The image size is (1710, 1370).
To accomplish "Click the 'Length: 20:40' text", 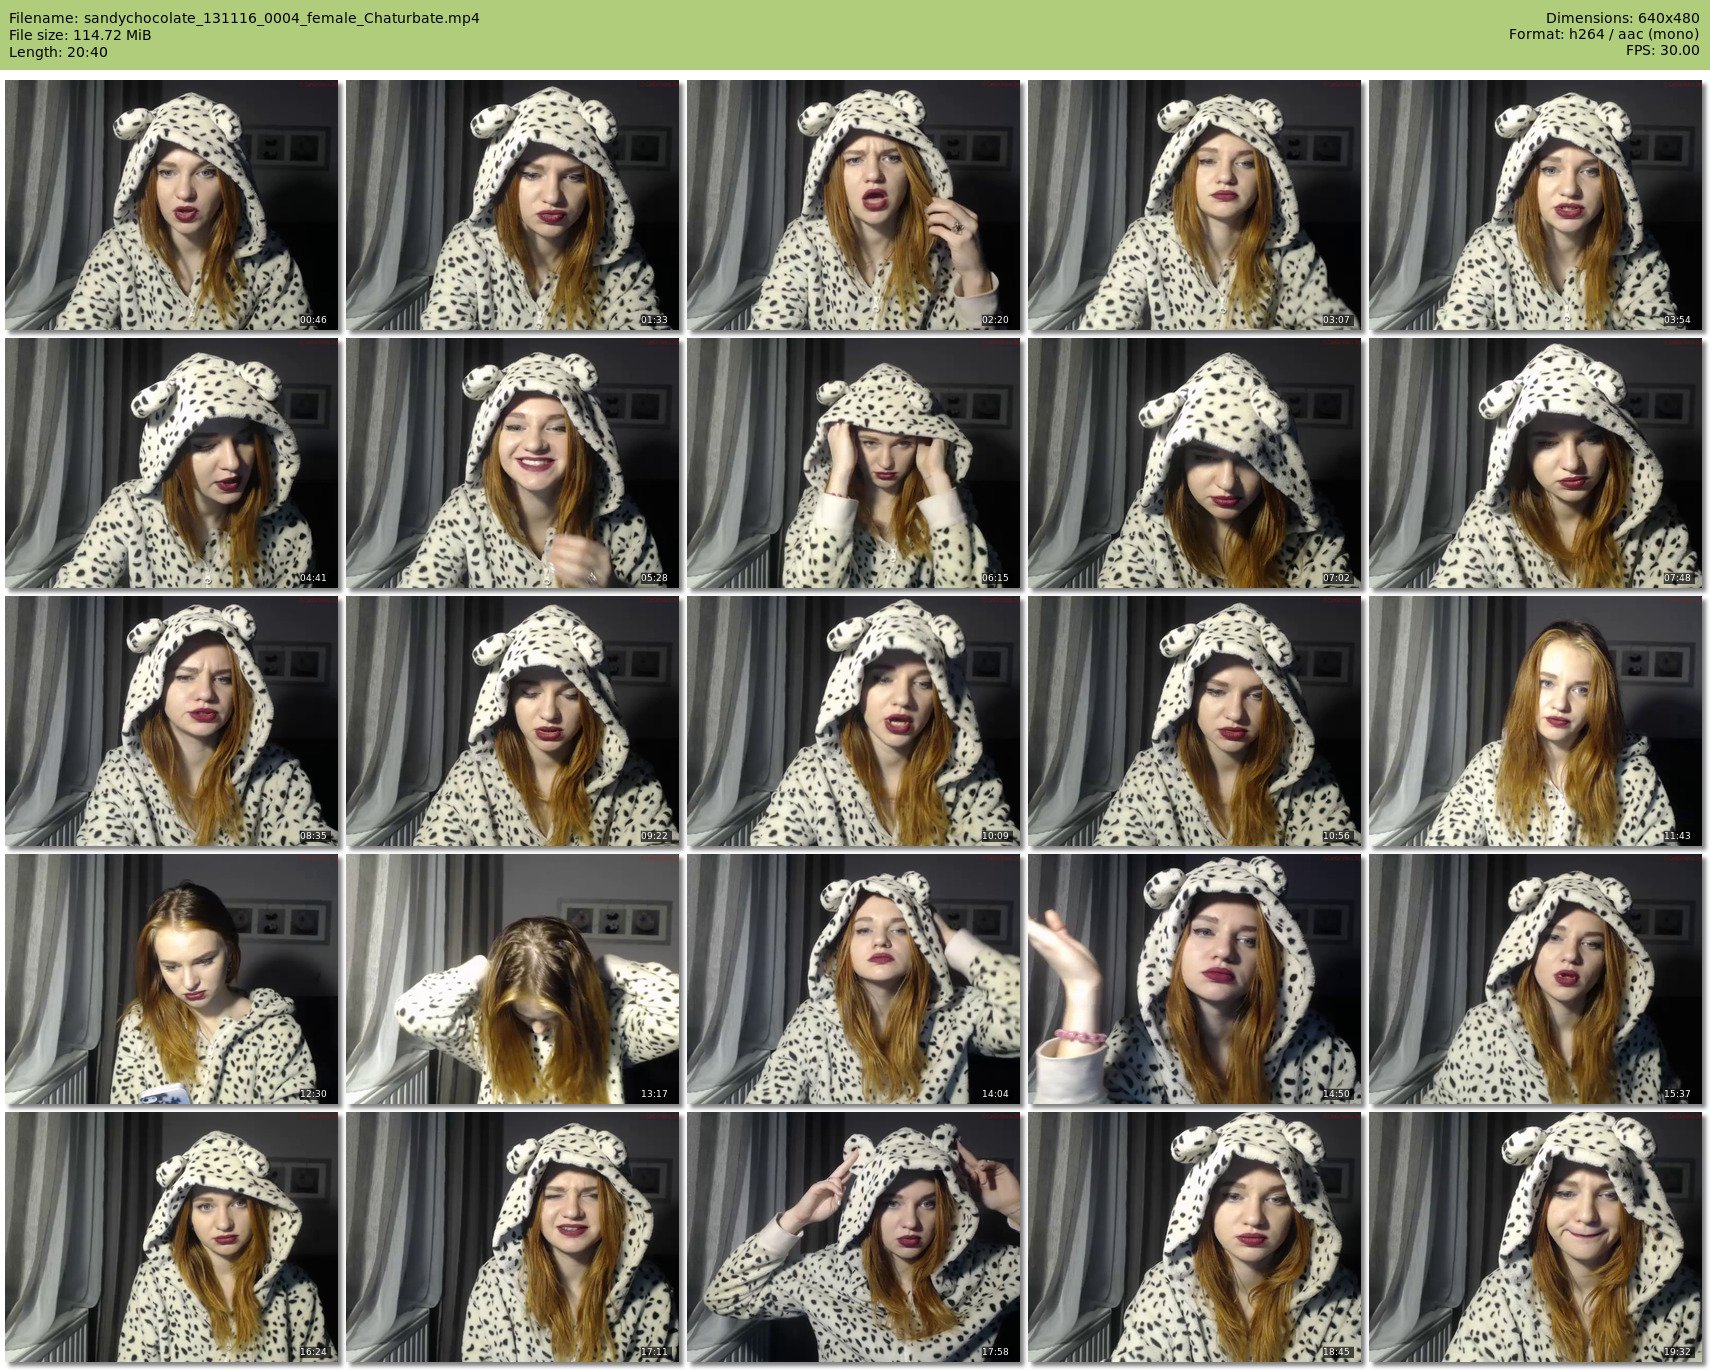I will click(x=58, y=52).
